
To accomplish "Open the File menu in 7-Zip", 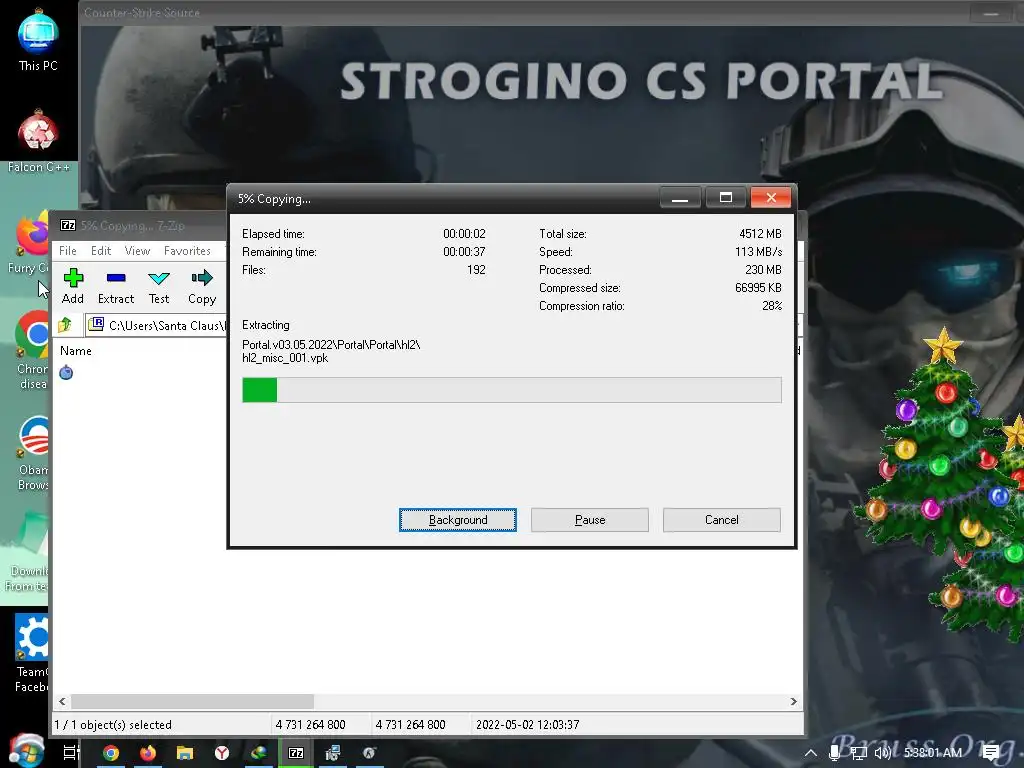I will click(68, 251).
